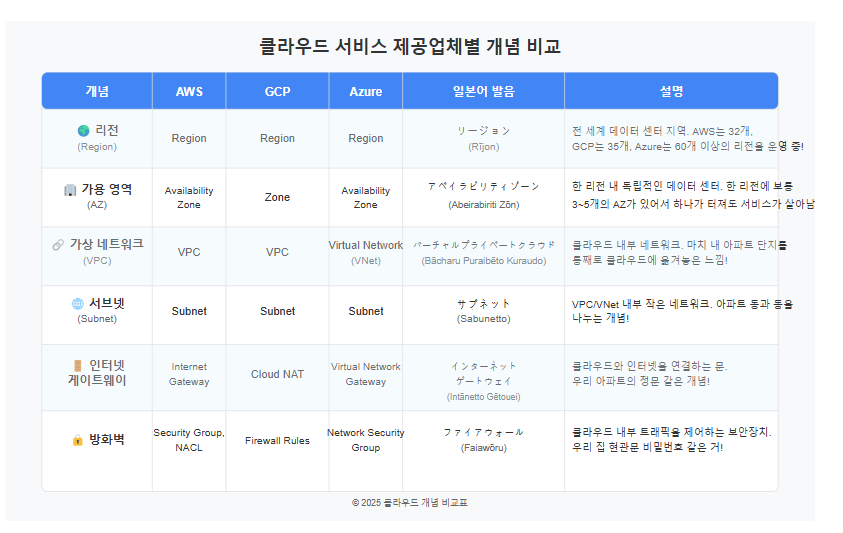The image size is (843, 533).
Task: Click the globe icon beside 리전
Action: click(x=83, y=131)
